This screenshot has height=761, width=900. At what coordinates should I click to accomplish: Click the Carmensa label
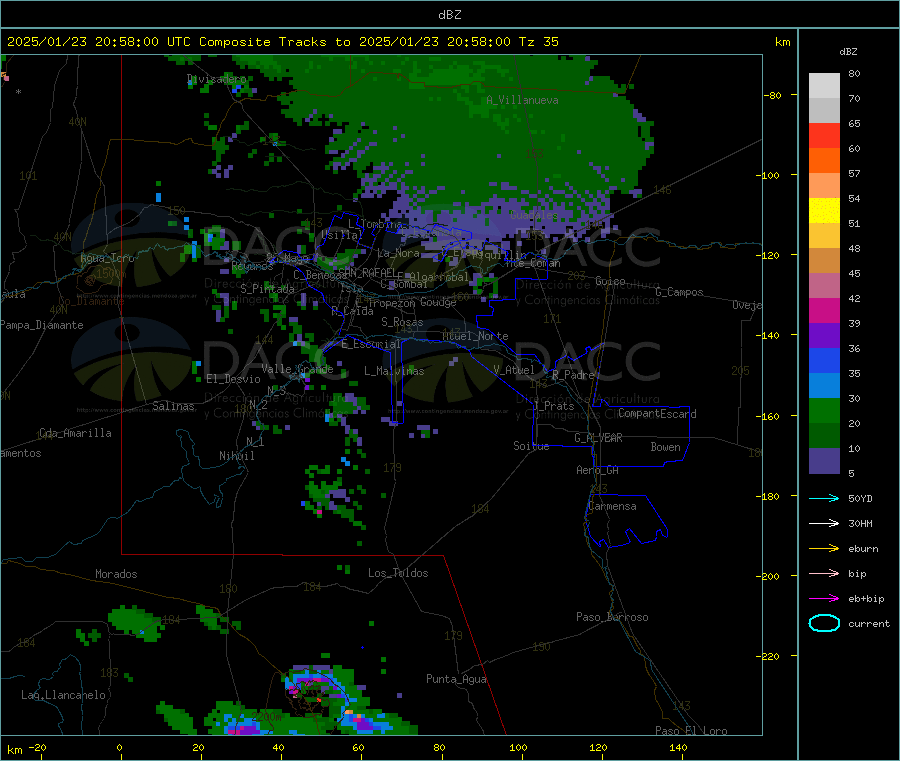pyautogui.click(x=612, y=507)
